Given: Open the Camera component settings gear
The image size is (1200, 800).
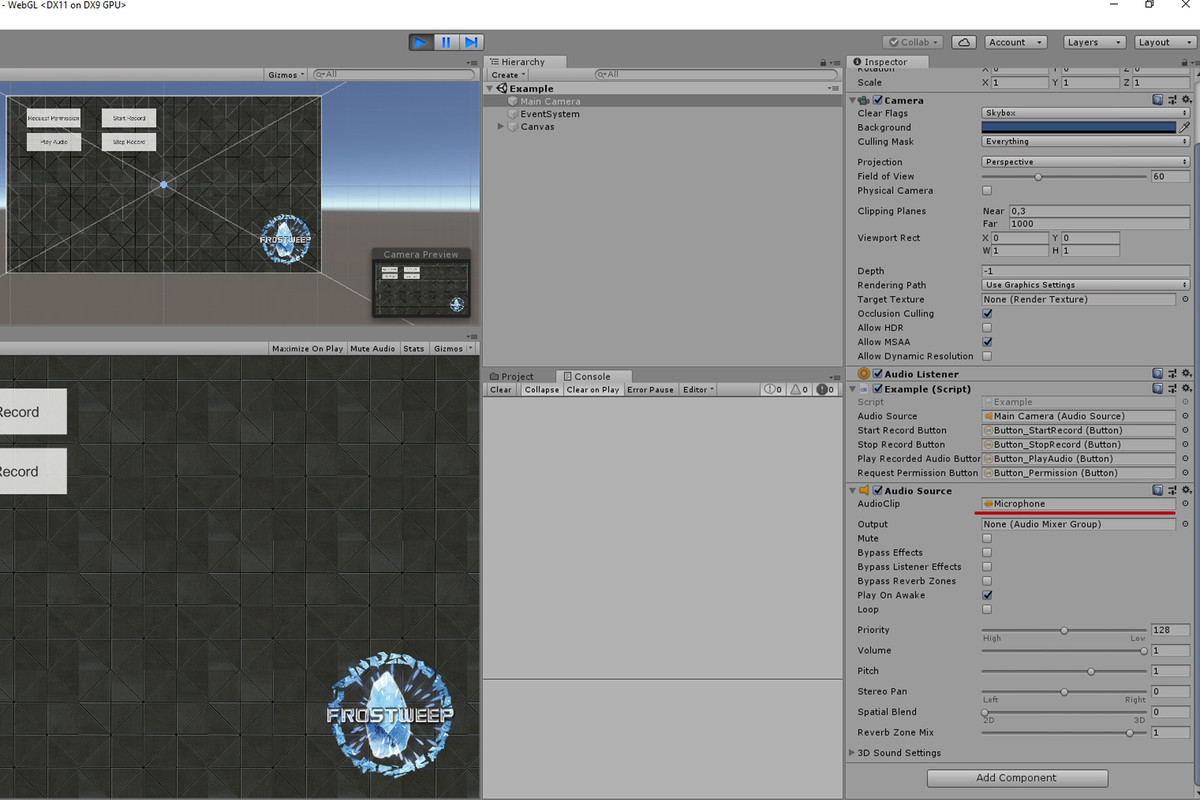Looking at the screenshot, I should [1186, 99].
